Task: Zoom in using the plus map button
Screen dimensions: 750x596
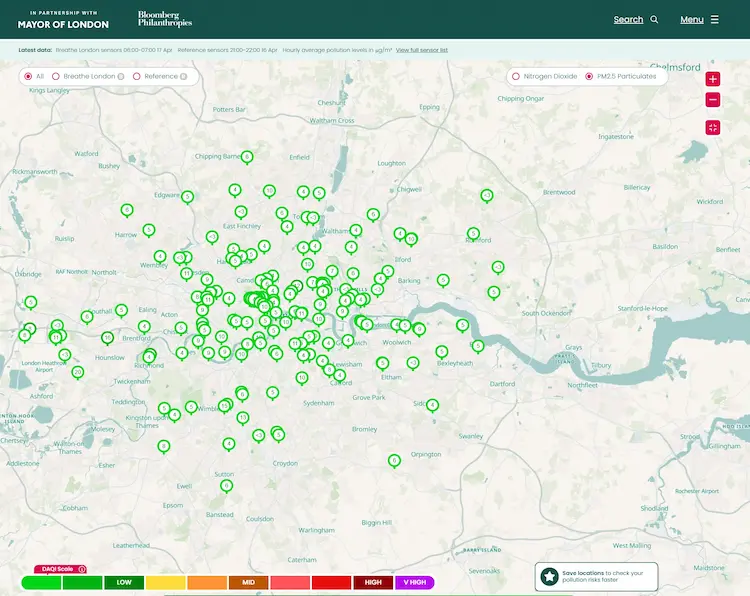Action: (712, 79)
